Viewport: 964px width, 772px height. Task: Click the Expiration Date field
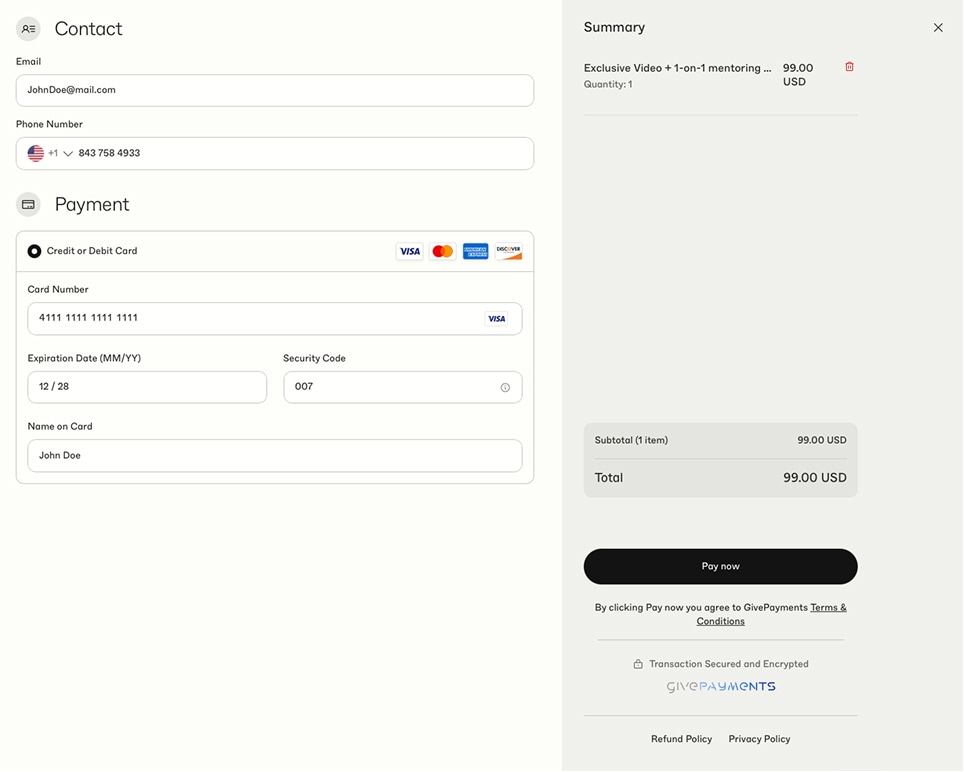coord(147,387)
